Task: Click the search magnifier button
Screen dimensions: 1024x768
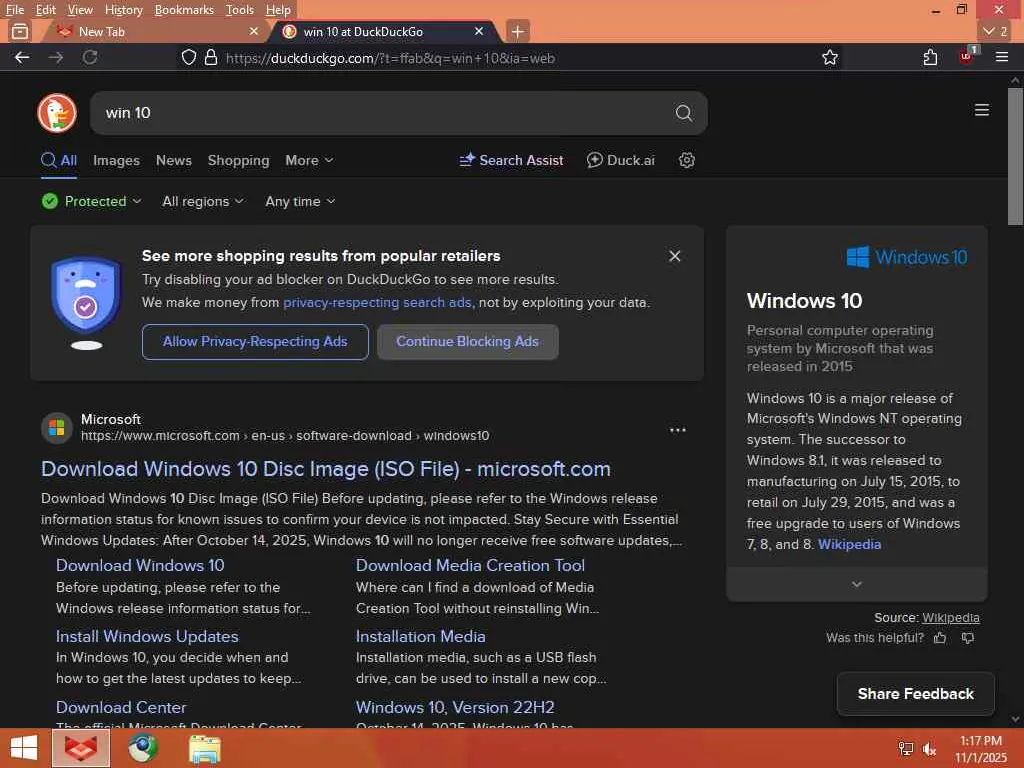Action: point(683,113)
